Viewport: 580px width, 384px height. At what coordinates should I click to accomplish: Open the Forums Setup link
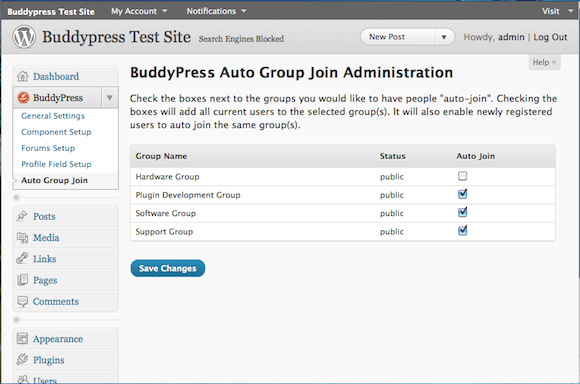pyautogui.click(x=48, y=148)
